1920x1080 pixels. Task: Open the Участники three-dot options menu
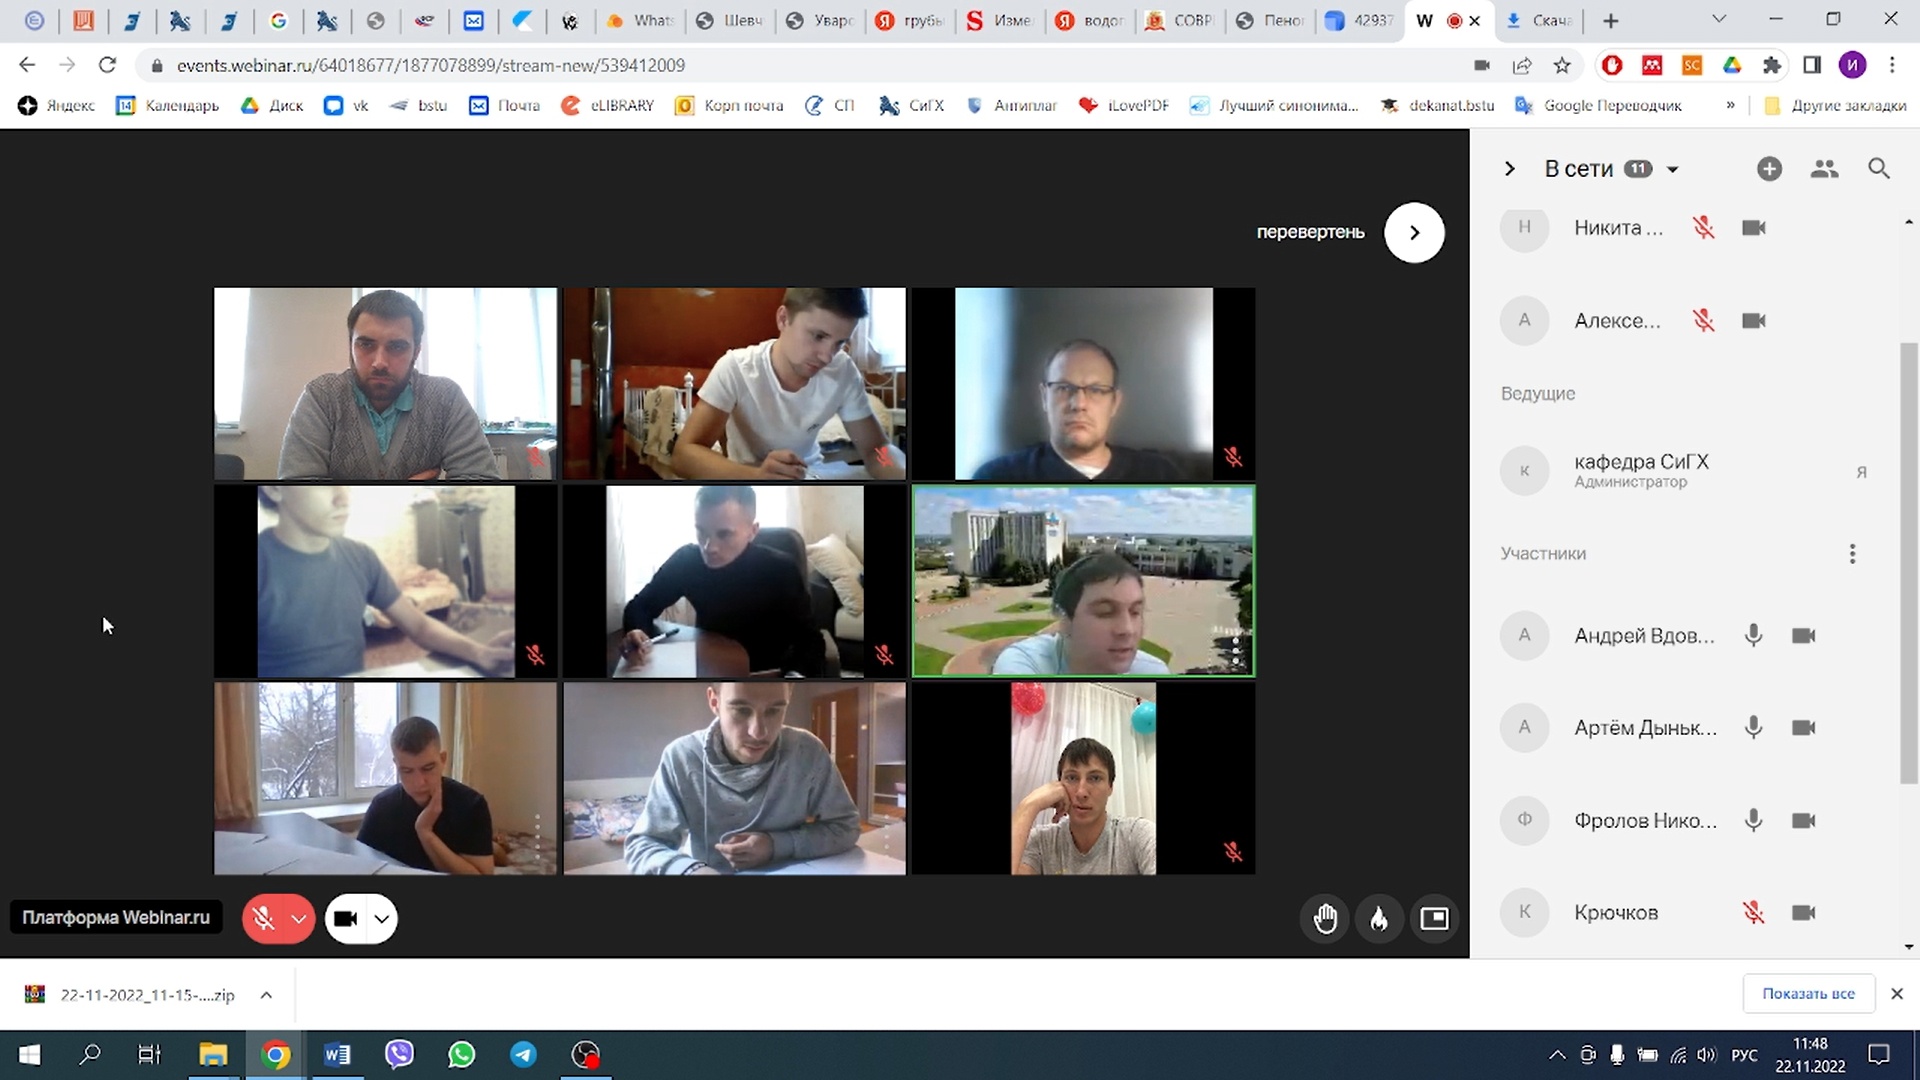tap(1852, 554)
